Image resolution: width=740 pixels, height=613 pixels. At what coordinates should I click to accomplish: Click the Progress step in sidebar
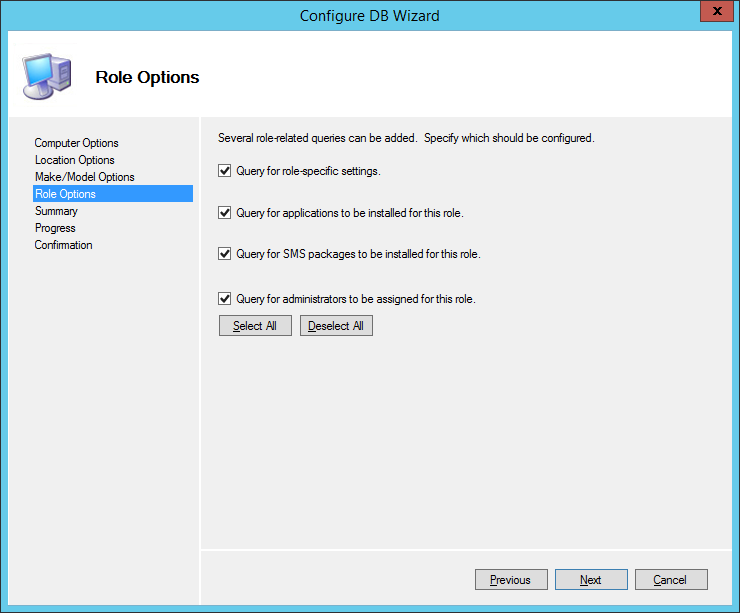click(x=55, y=228)
